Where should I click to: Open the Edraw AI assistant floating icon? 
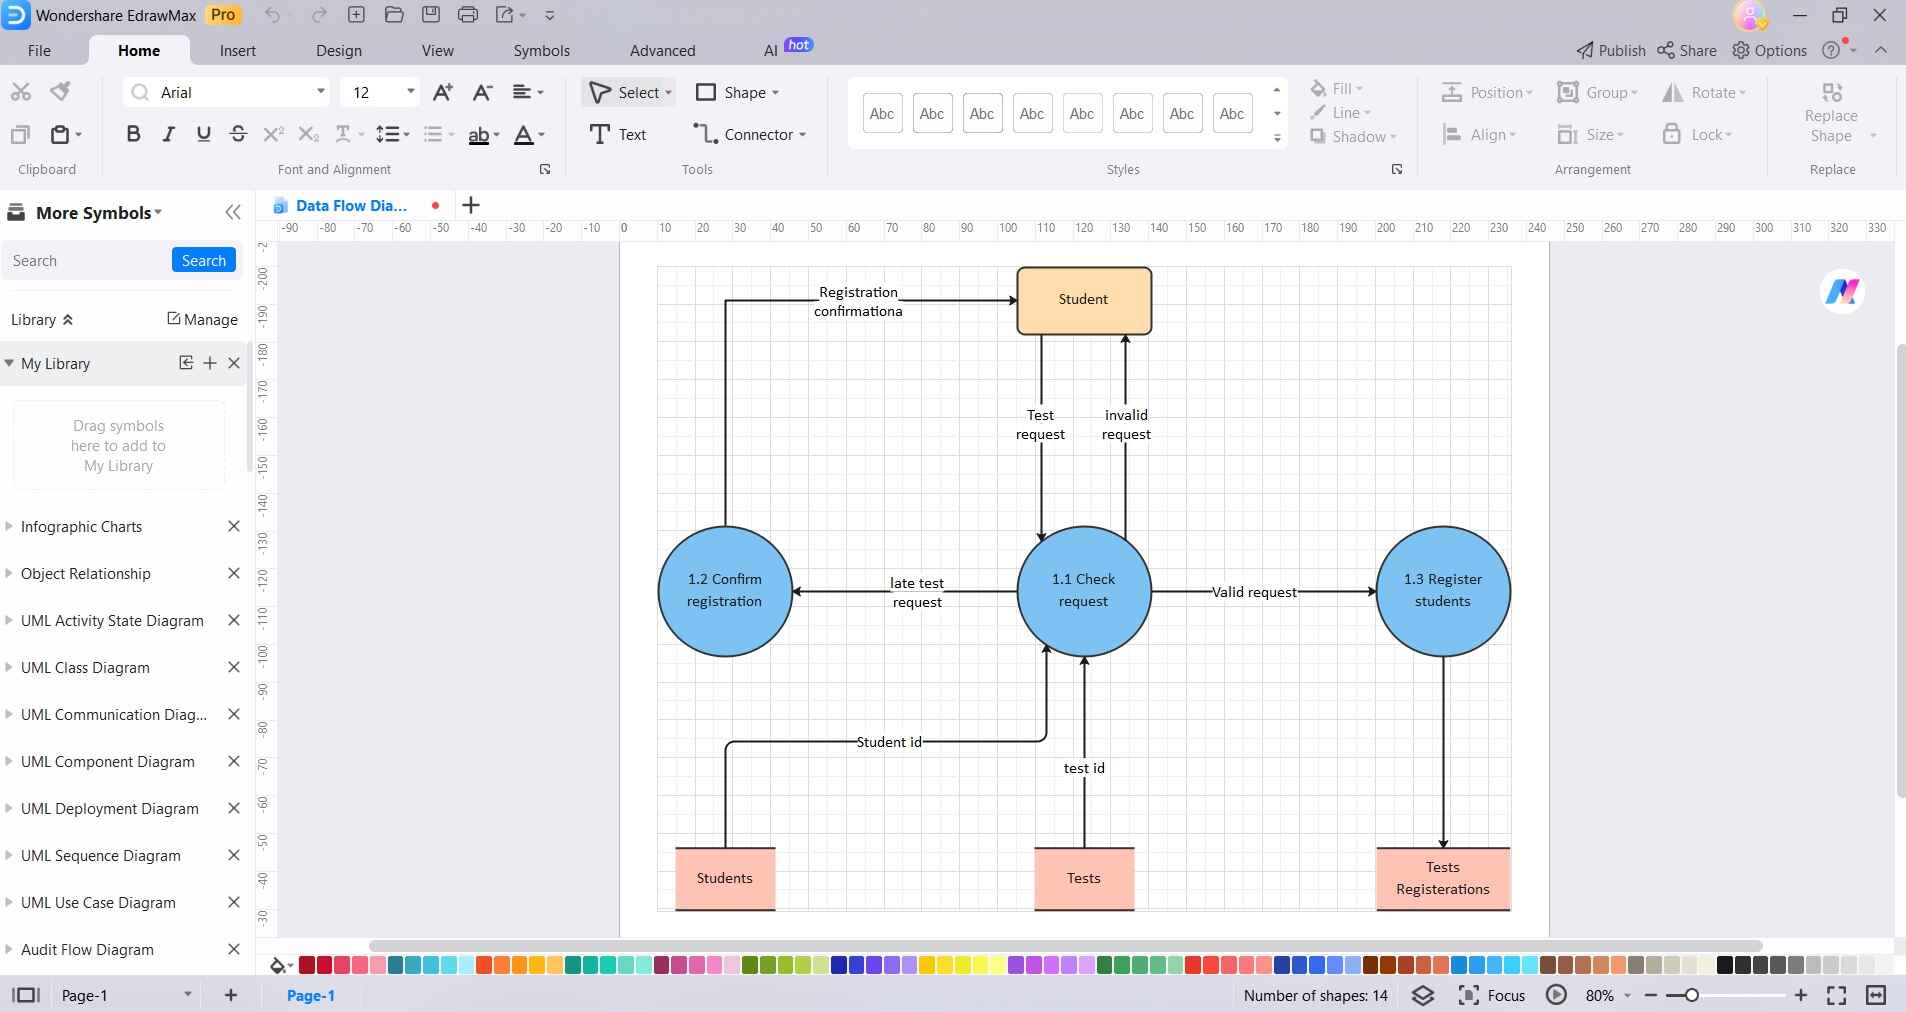click(x=1842, y=292)
